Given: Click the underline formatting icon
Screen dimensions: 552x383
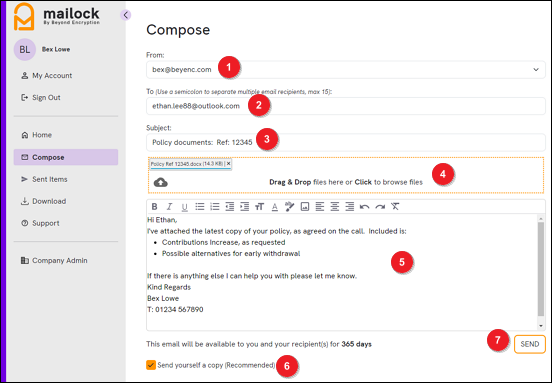Looking at the screenshot, I should point(184,207).
